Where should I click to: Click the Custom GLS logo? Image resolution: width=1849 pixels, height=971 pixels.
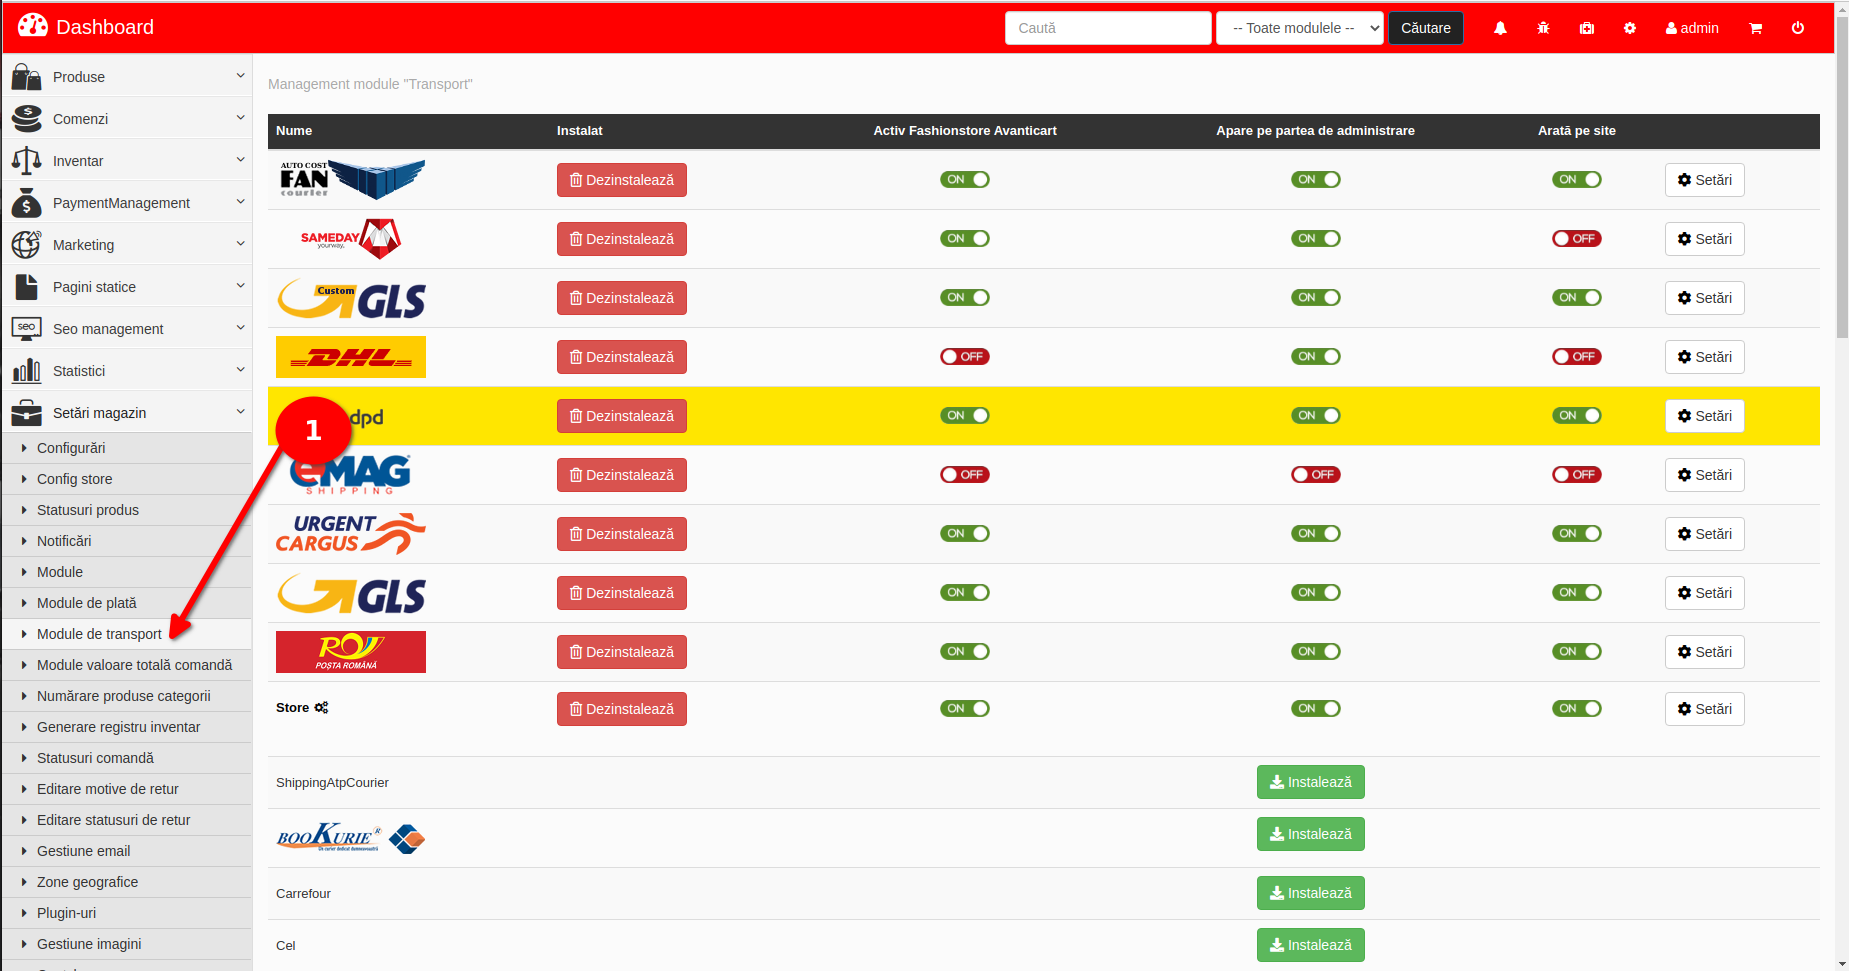pos(352,298)
